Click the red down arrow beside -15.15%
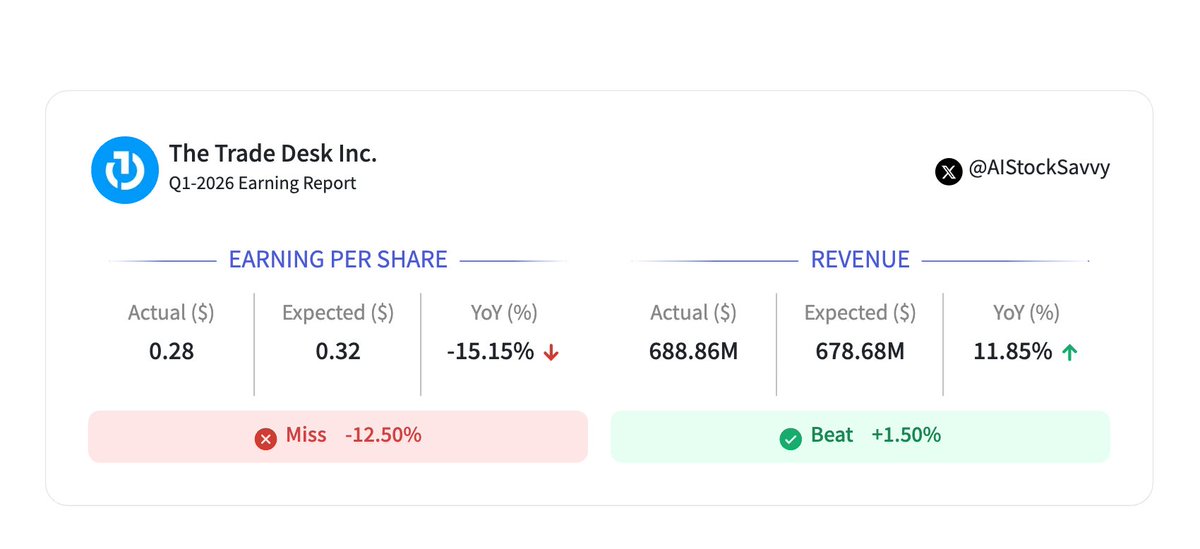Screen dimensions: 1200x549 coord(551,352)
